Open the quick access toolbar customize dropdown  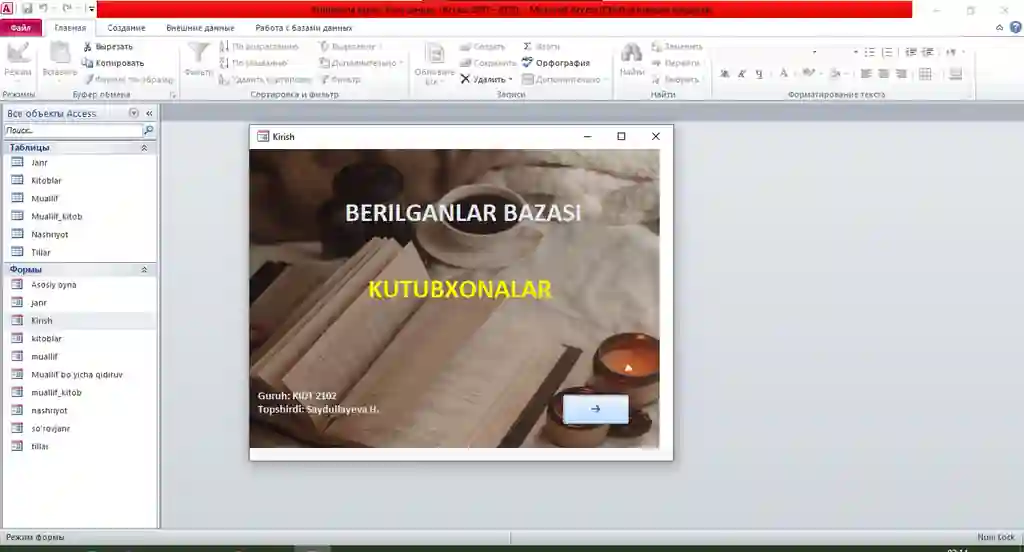pos(91,8)
